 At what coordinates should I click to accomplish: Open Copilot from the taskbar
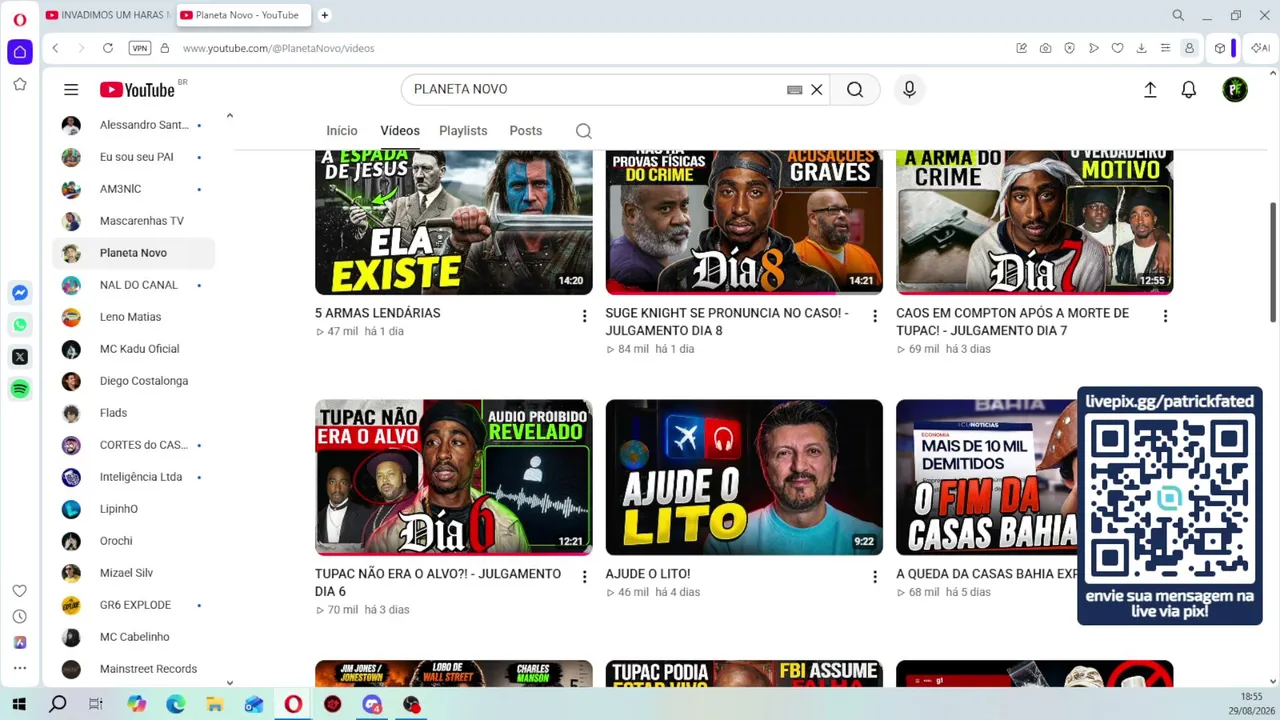click(136, 705)
